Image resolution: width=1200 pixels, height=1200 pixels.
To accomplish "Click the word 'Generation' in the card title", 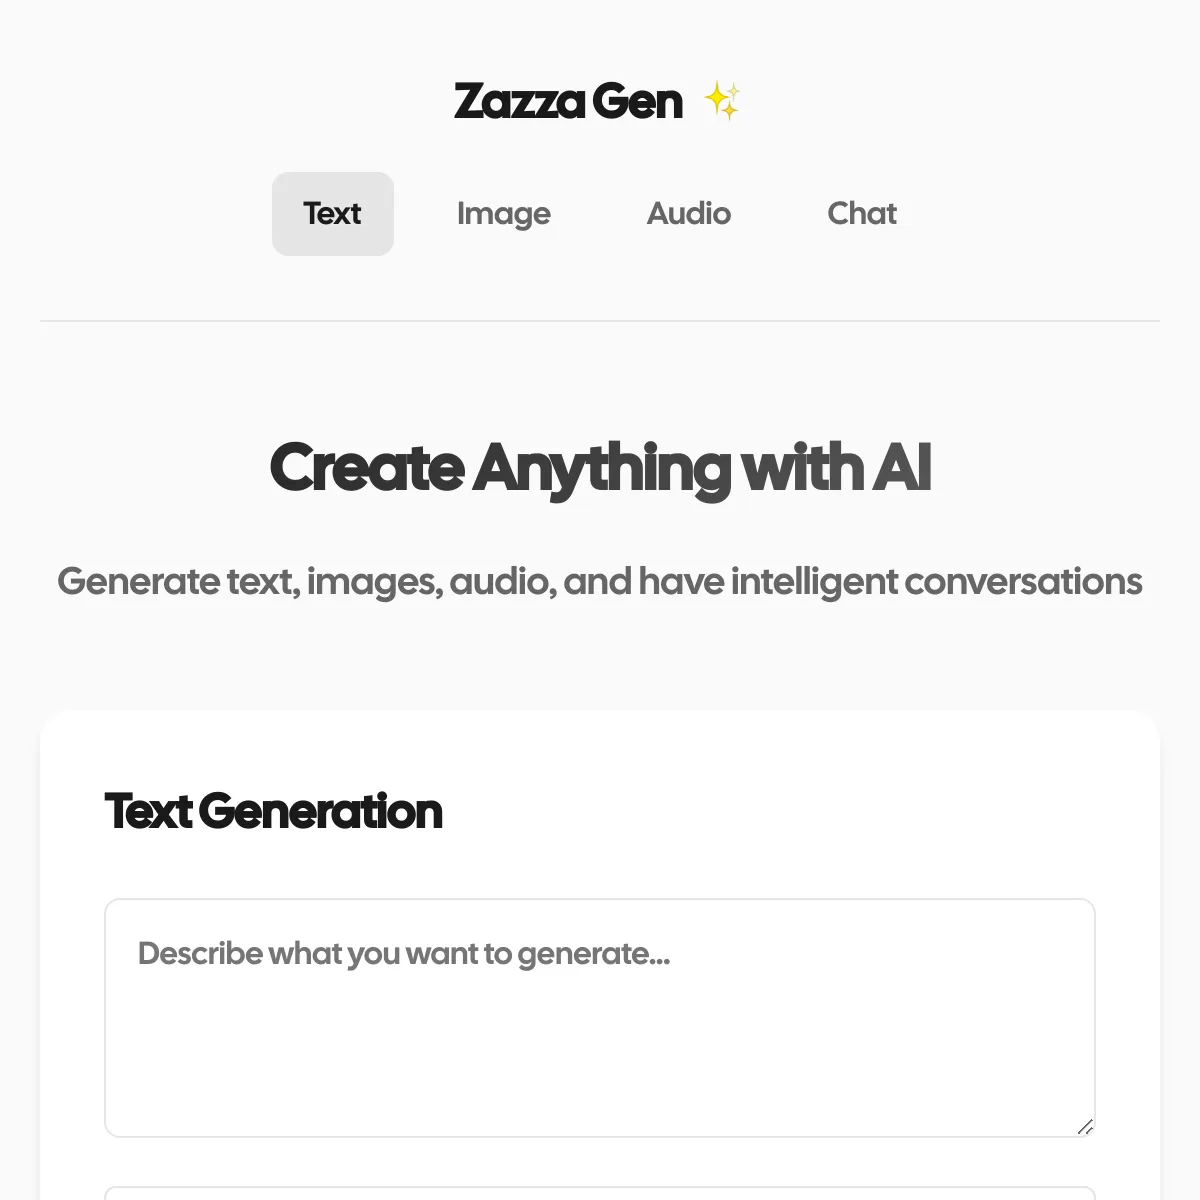I will coord(320,811).
